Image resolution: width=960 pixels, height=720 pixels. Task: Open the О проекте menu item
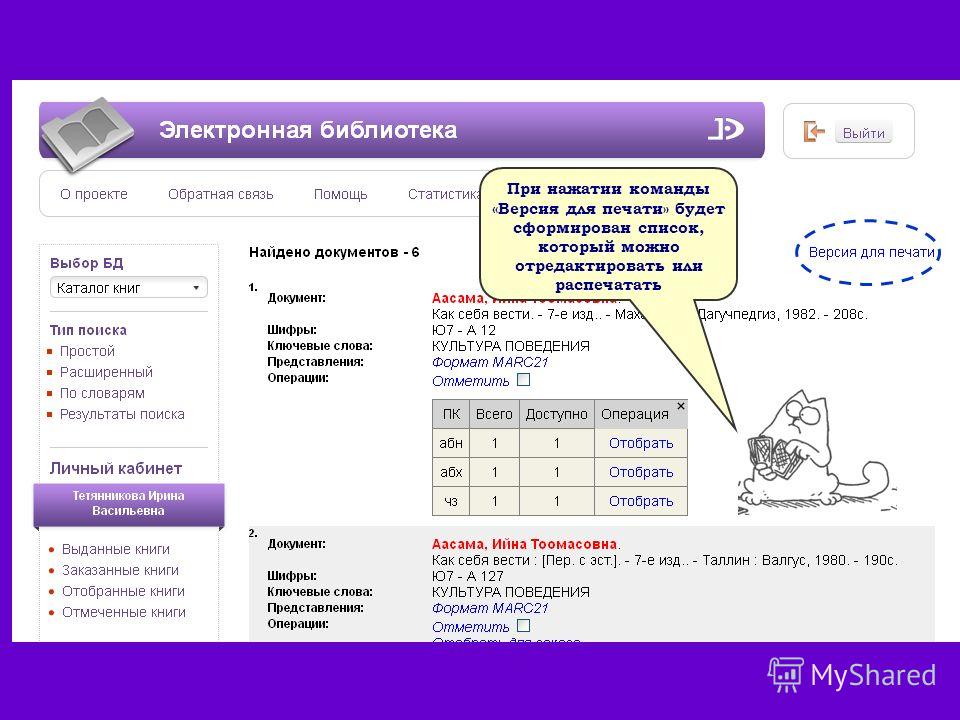click(94, 194)
